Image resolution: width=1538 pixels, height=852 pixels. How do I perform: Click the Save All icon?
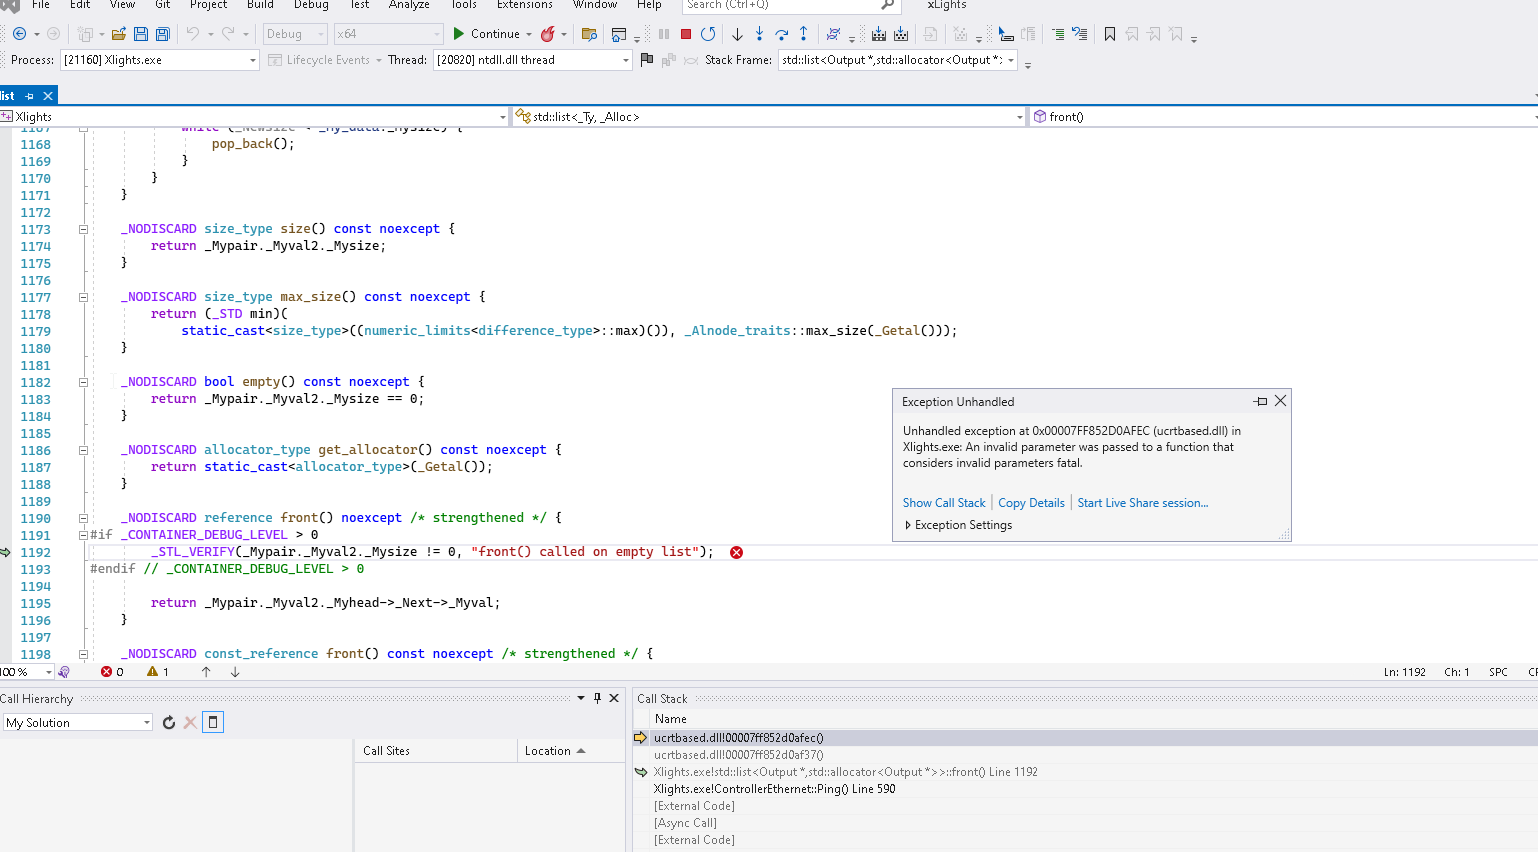click(160, 33)
